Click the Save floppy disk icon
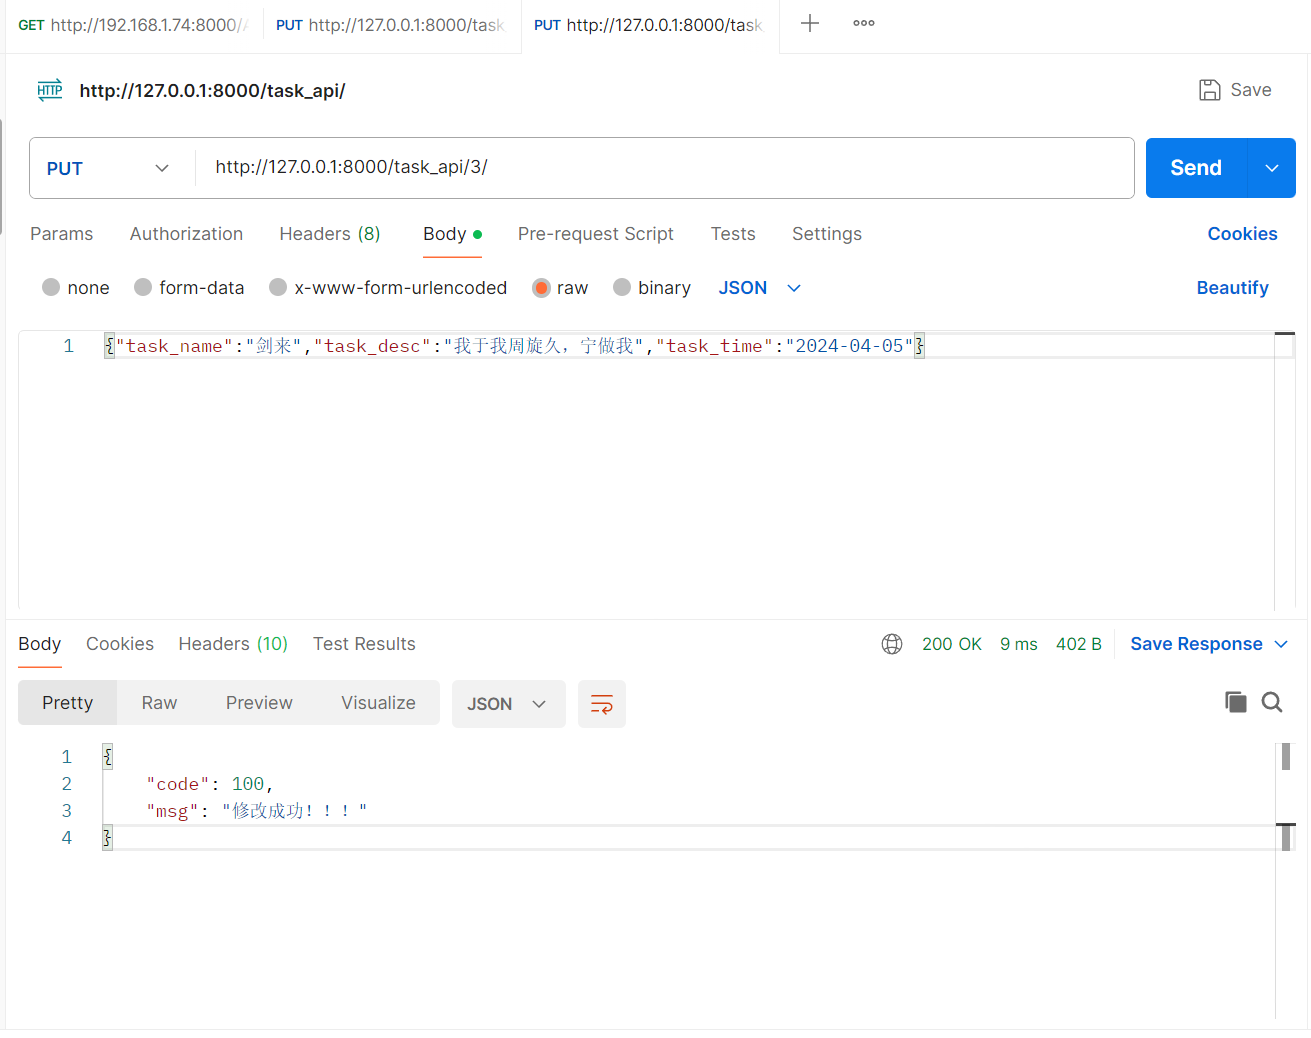Image resolution: width=1311 pixels, height=1038 pixels. click(1210, 90)
